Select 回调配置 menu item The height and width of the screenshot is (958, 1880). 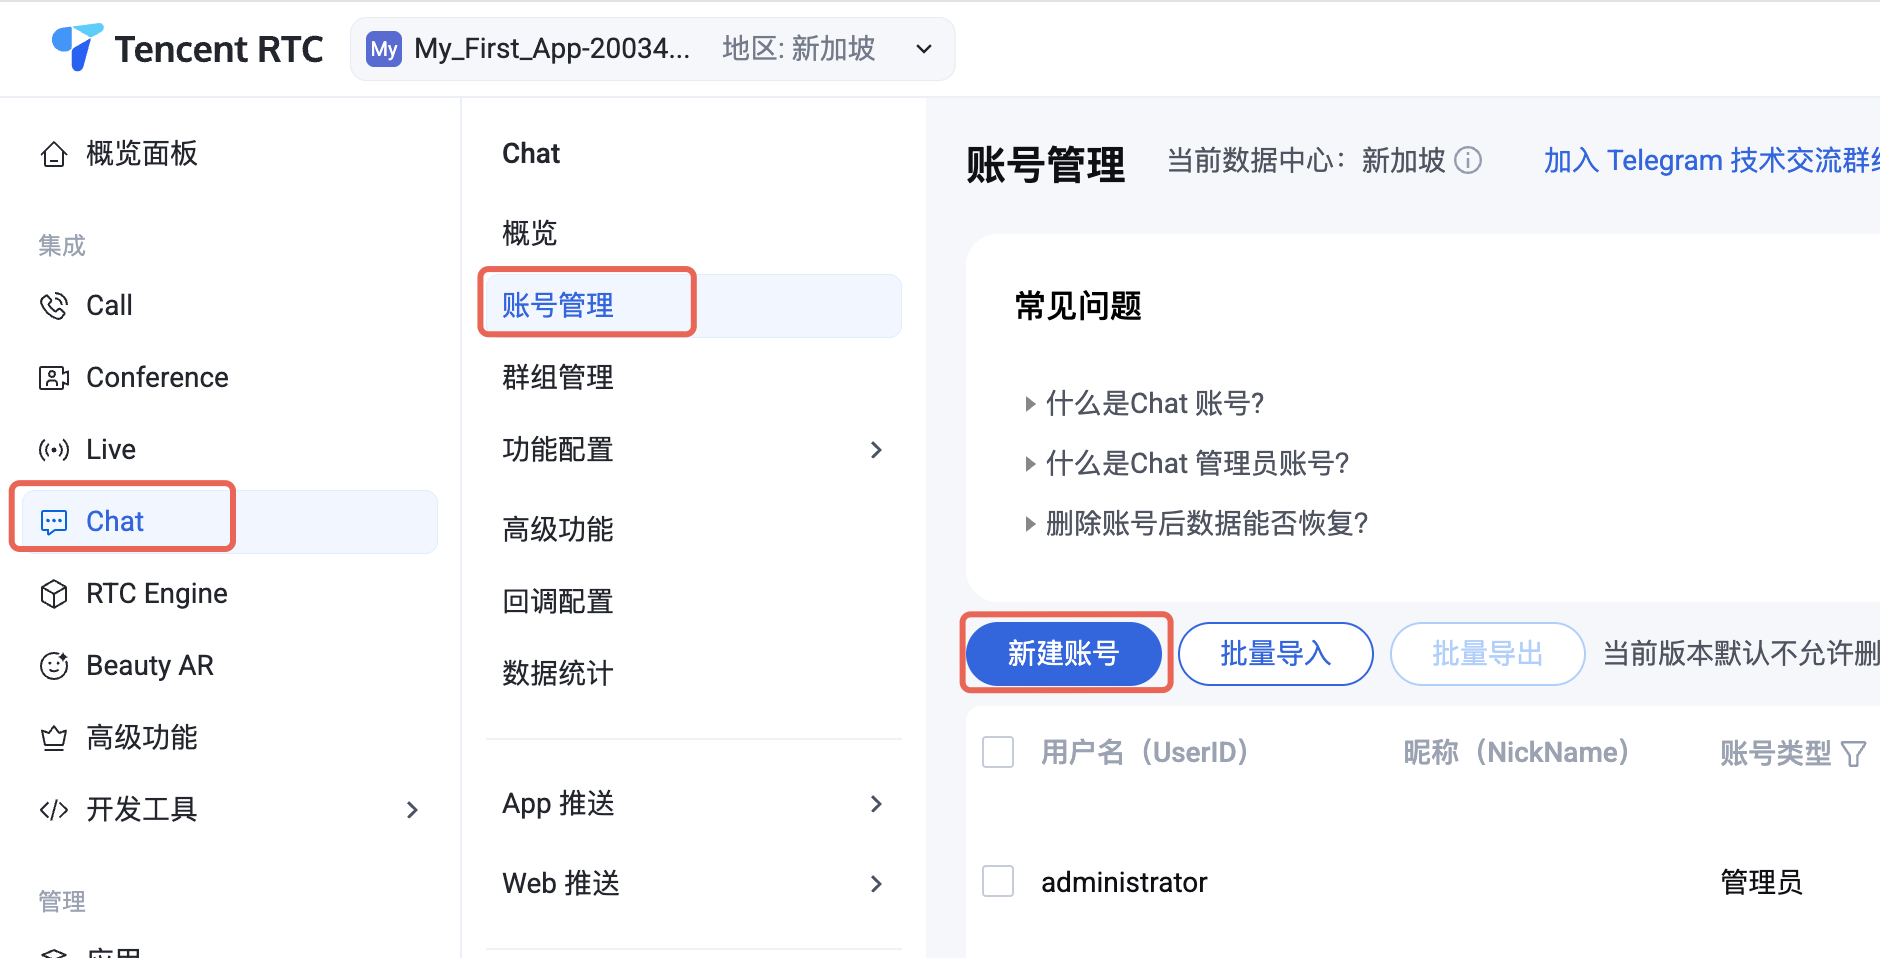[x=558, y=602]
